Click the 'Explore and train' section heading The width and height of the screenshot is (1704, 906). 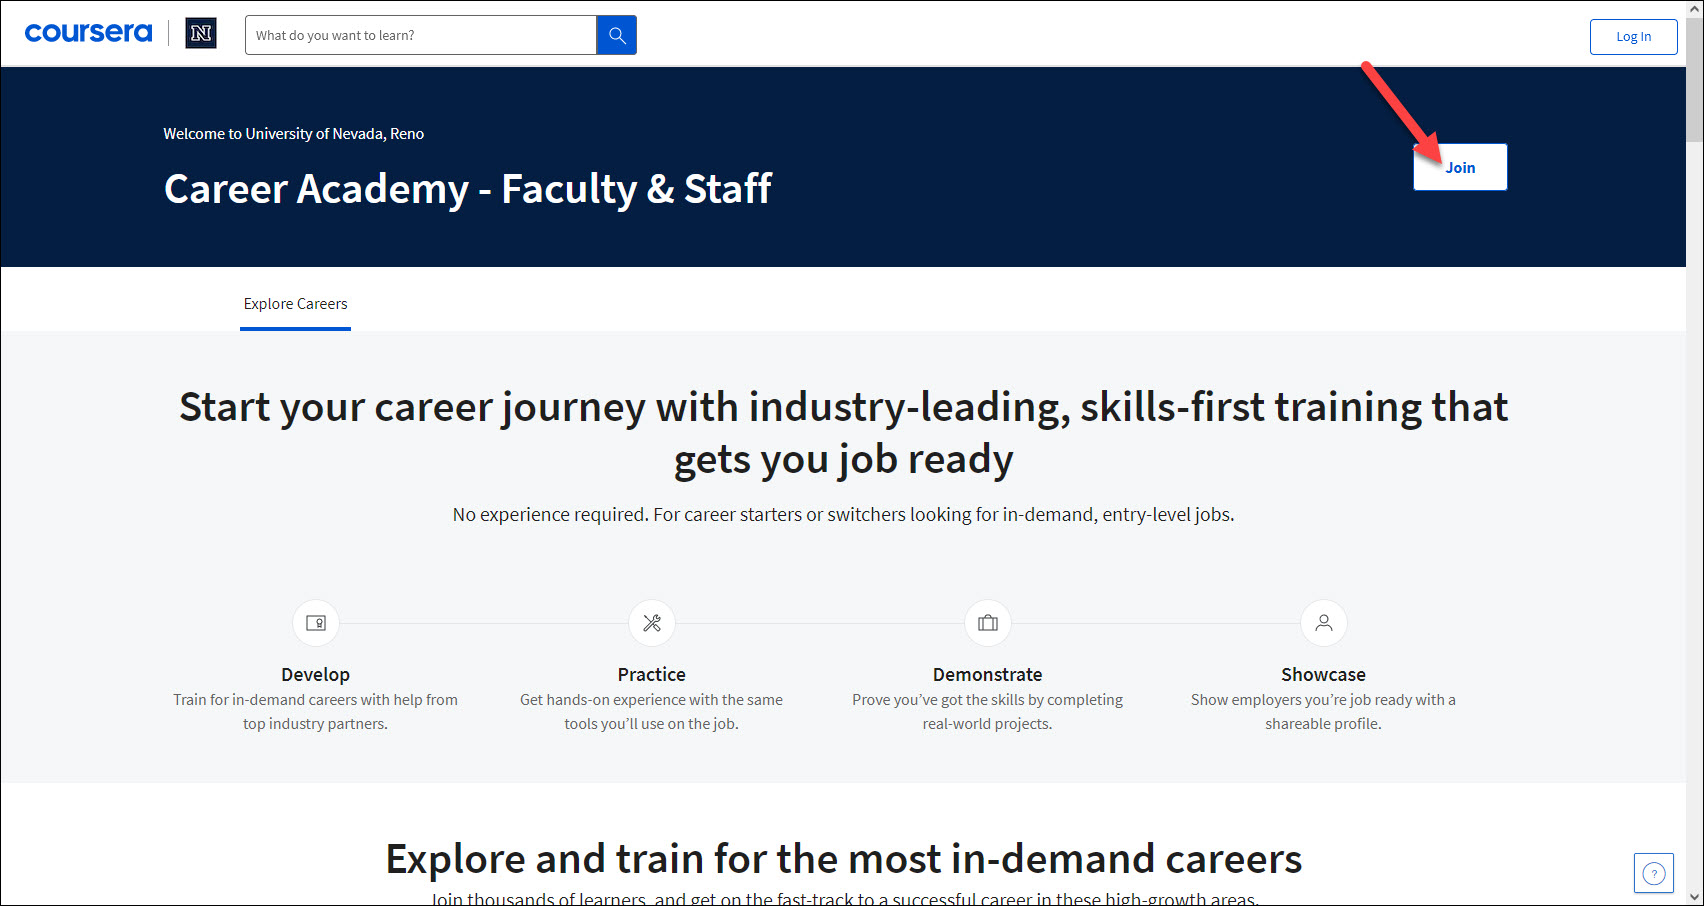[x=843, y=858]
